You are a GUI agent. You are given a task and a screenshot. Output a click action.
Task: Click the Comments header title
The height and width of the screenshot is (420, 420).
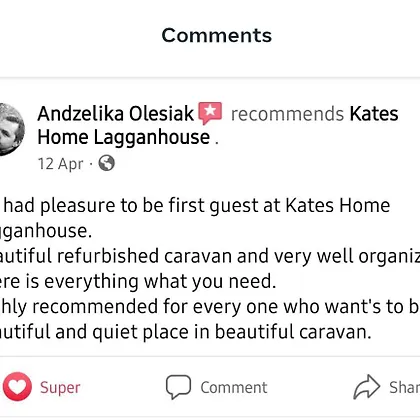pos(217,35)
